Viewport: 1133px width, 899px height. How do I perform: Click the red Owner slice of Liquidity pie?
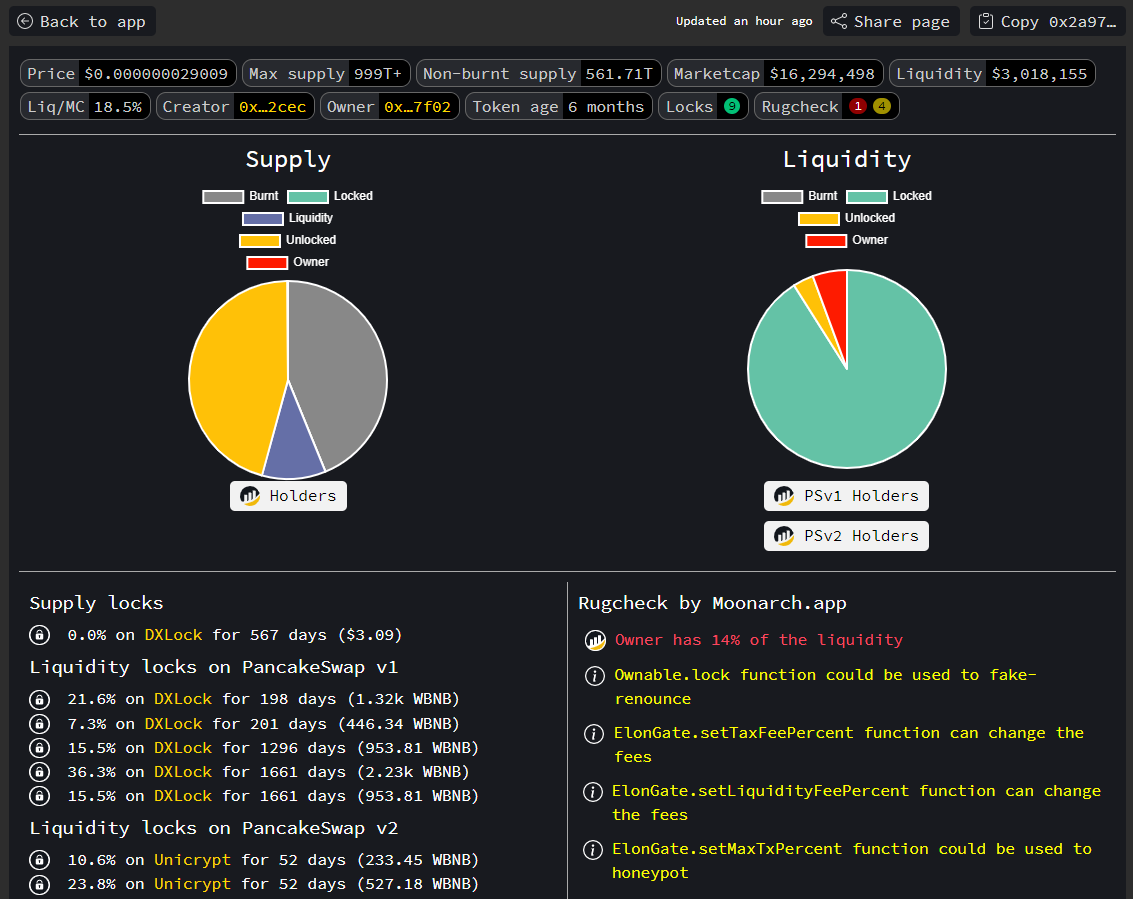coord(835,304)
